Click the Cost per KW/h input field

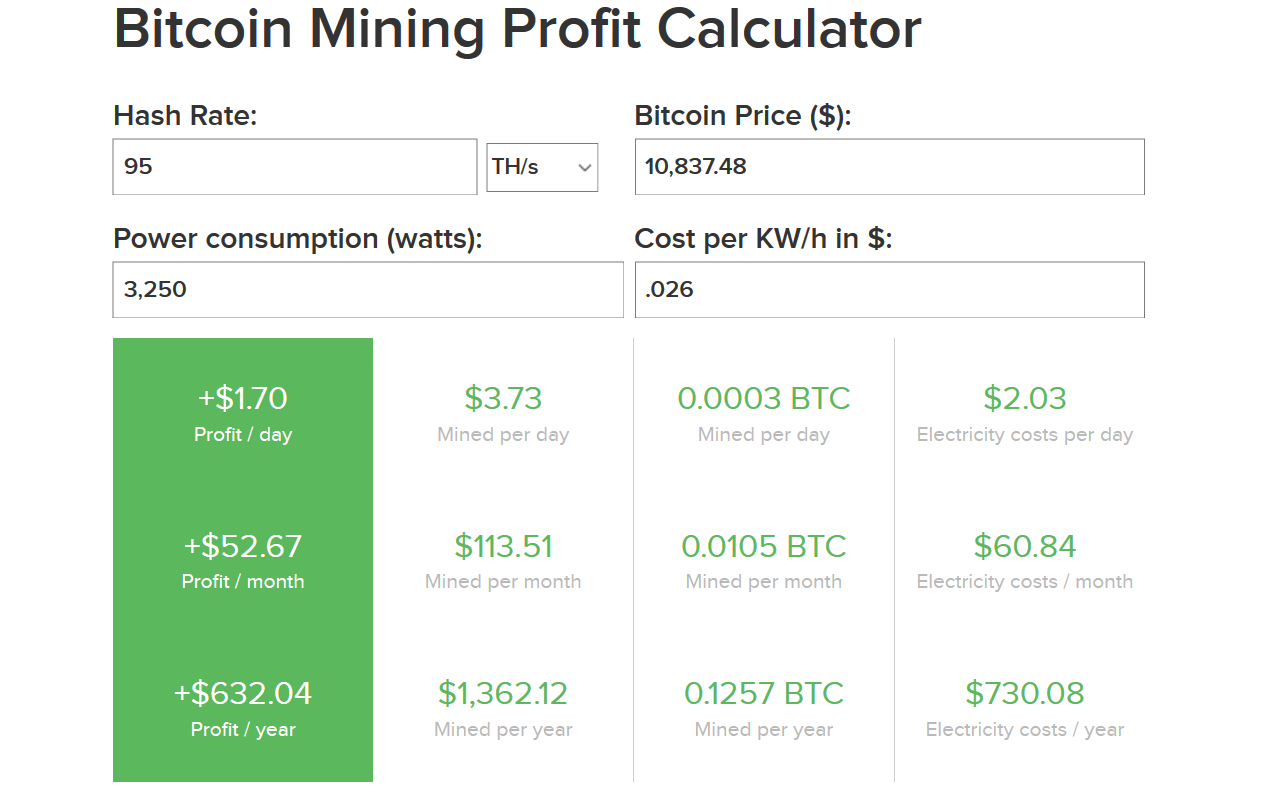click(x=888, y=289)
